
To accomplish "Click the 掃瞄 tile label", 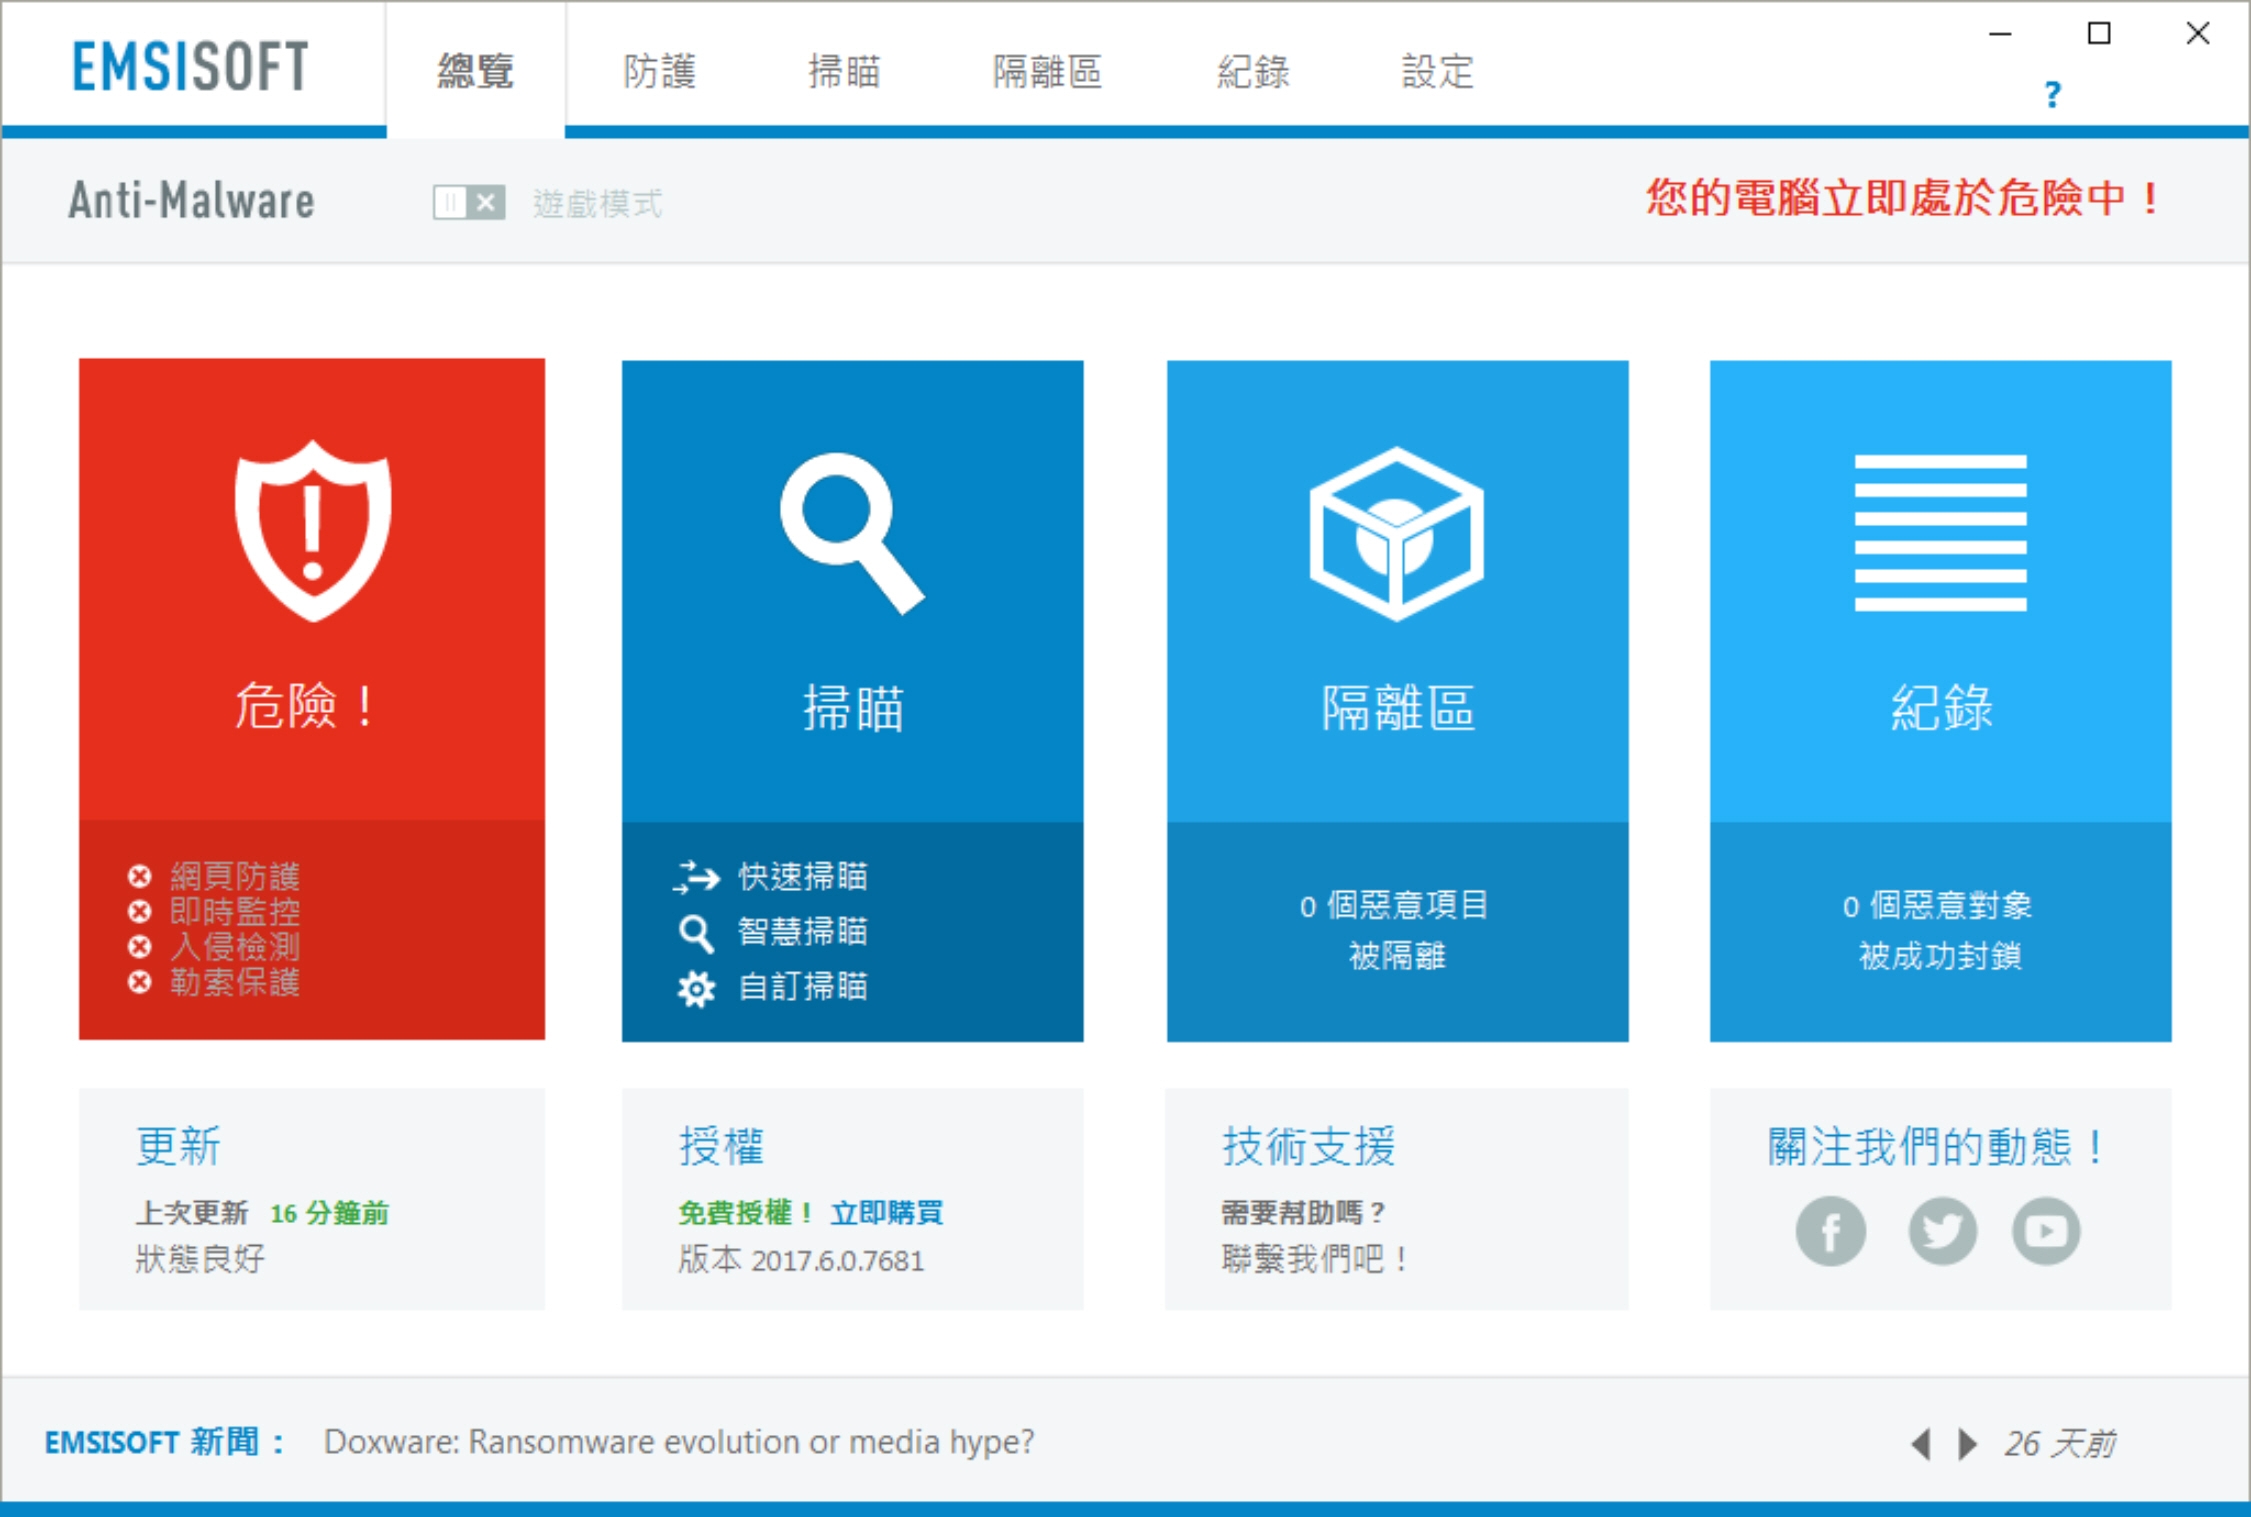I will (853, 708).
